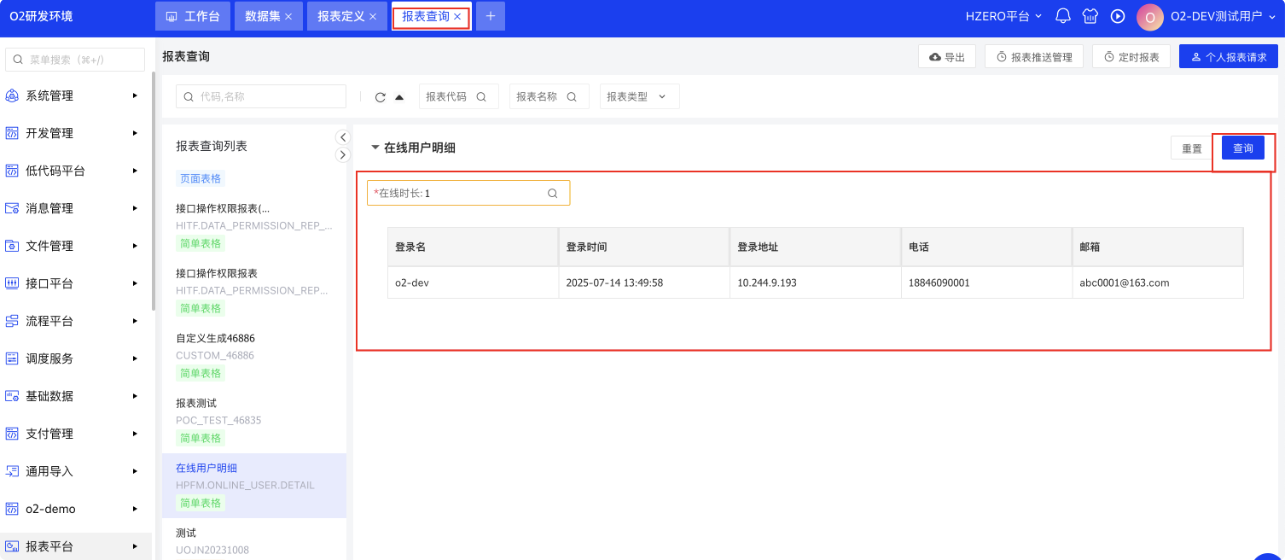The width and height of the screenshot is (1288, 560).
Task: Expand report list with right arrow
Action: coord(342,155)
